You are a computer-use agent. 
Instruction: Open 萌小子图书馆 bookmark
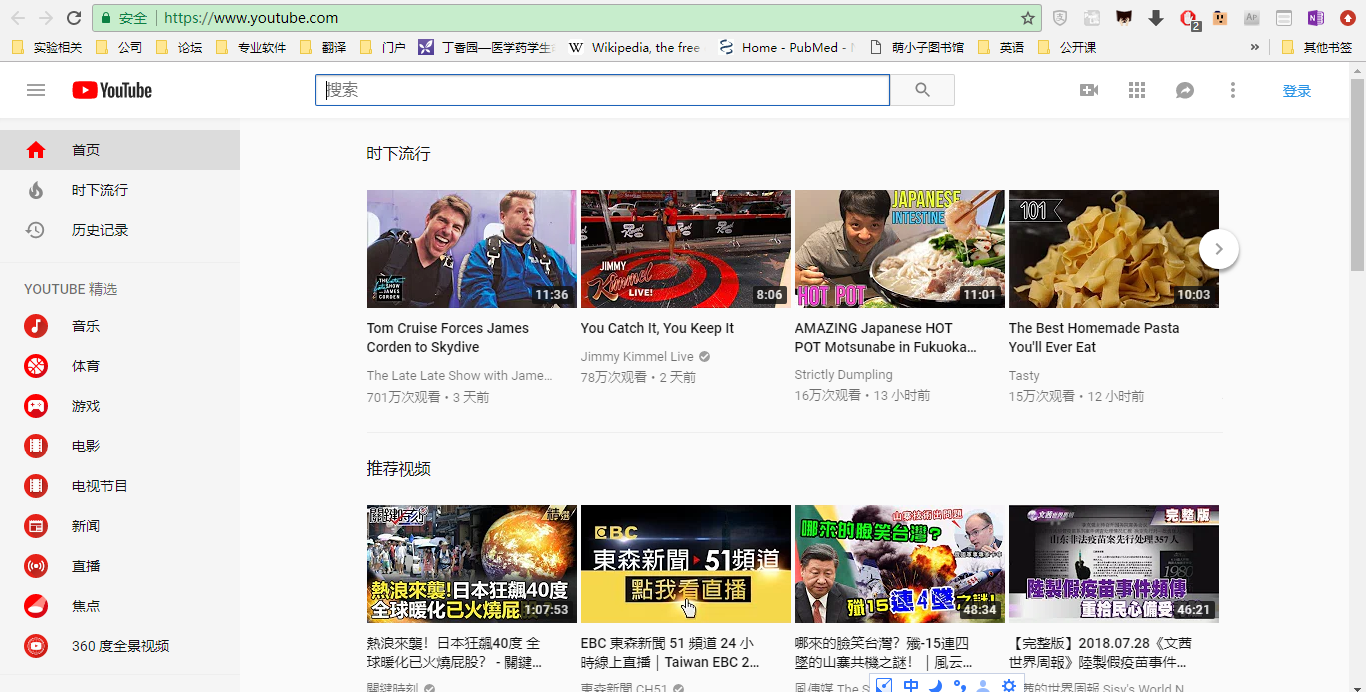pyautogui.click(x=917, y=47)
